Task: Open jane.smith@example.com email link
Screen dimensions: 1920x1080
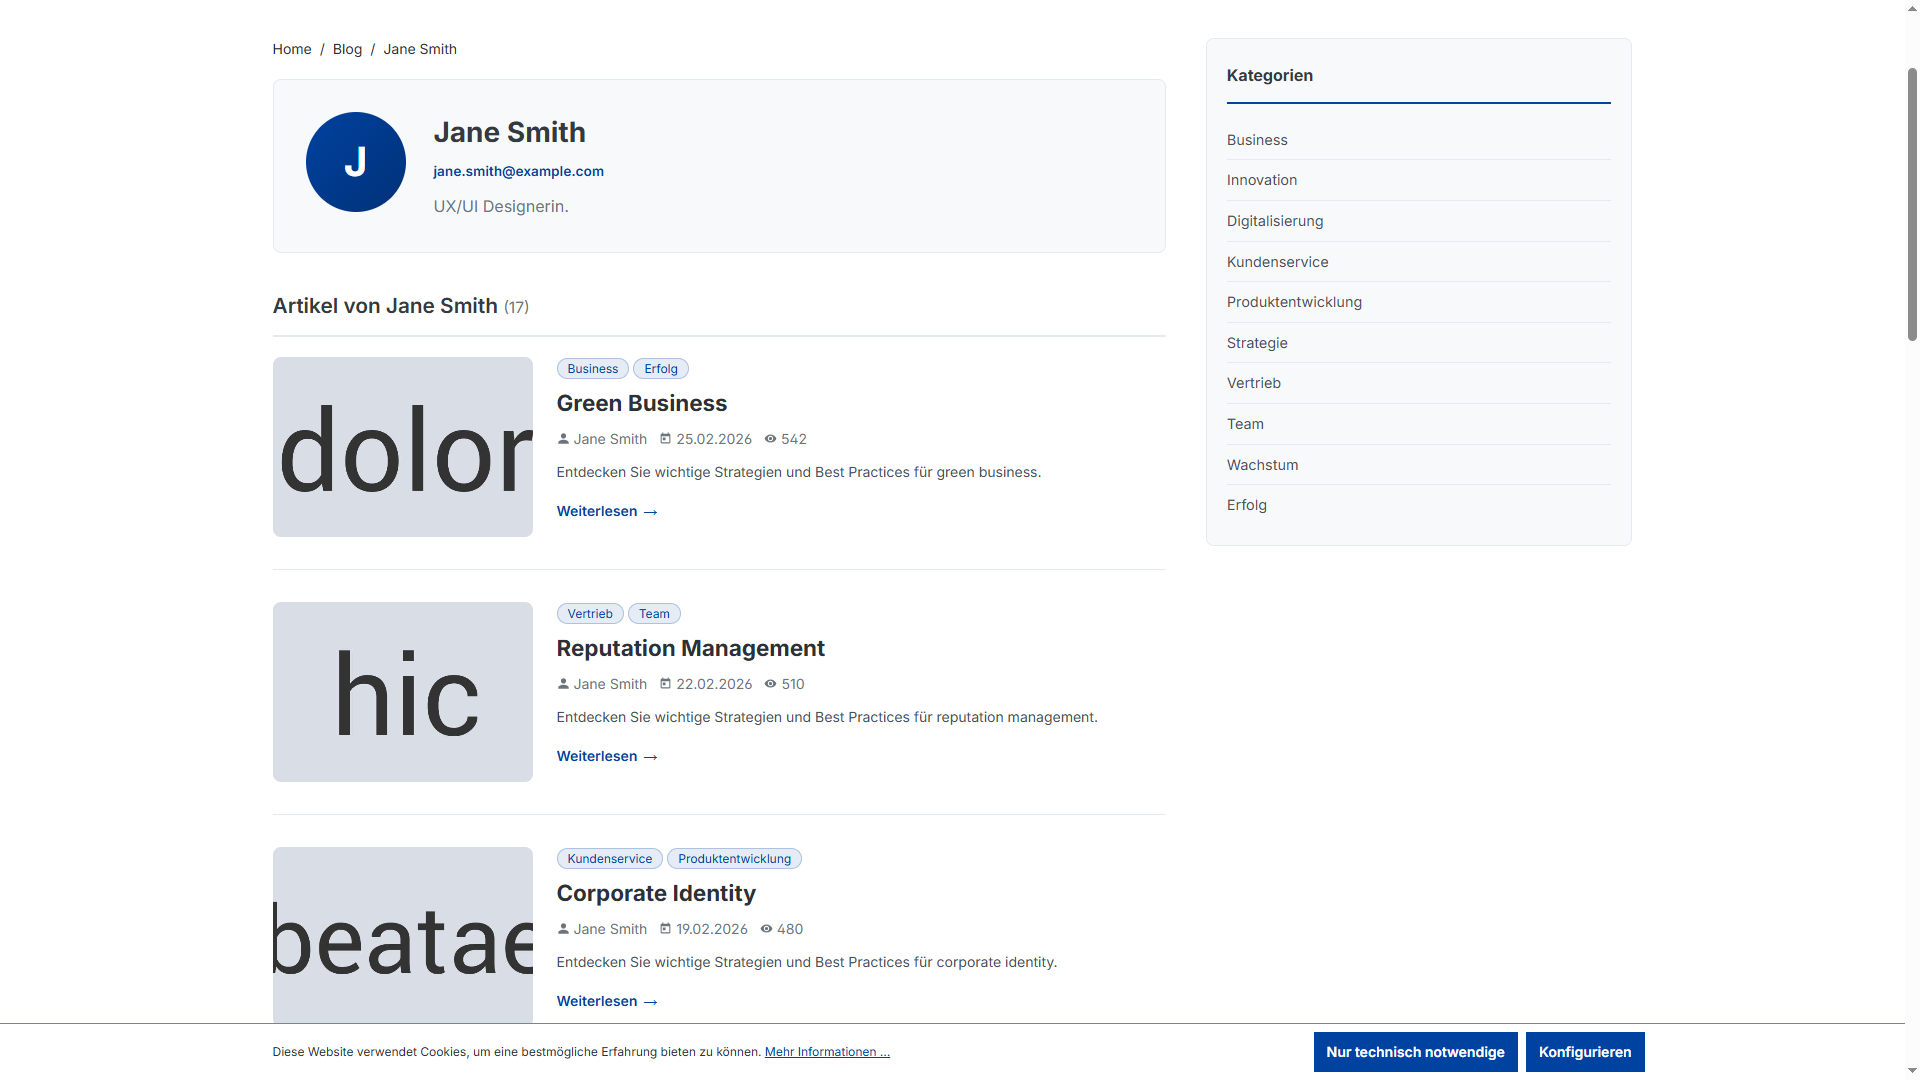Action: point(518,171)
